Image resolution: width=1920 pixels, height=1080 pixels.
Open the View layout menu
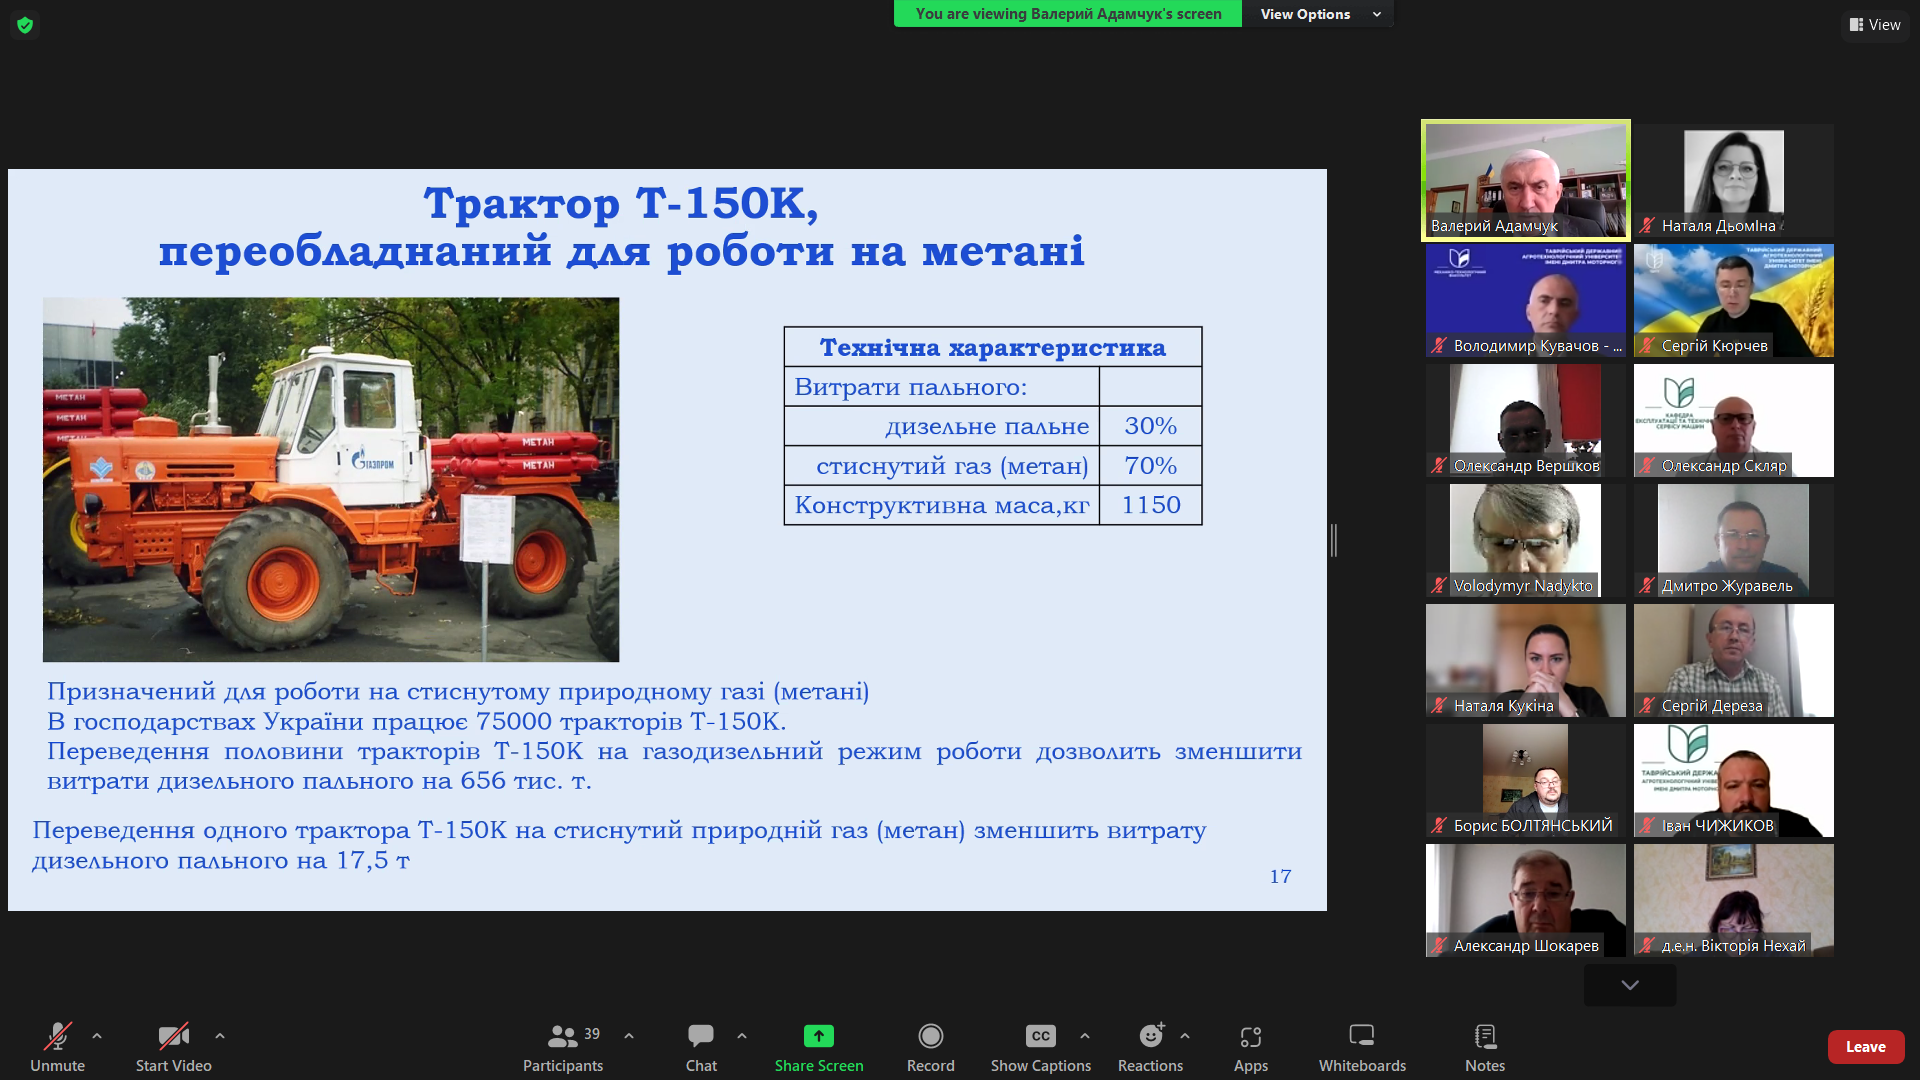pos(1875,25)
